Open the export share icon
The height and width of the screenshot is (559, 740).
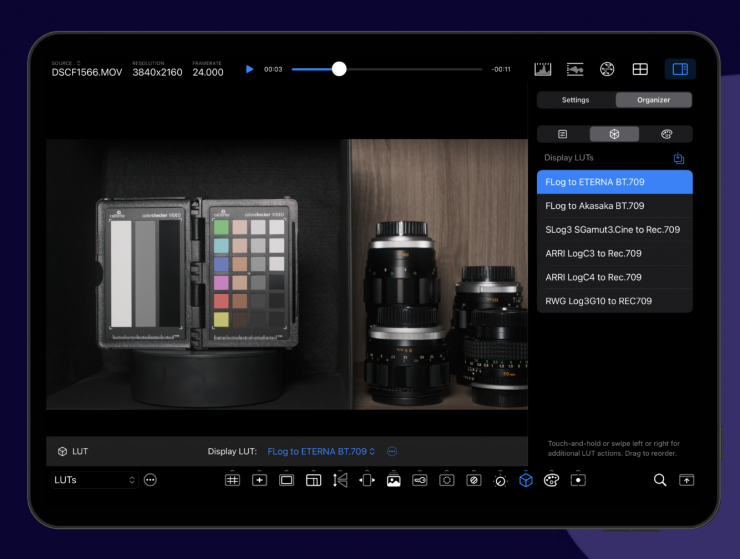tap(686, 480)
